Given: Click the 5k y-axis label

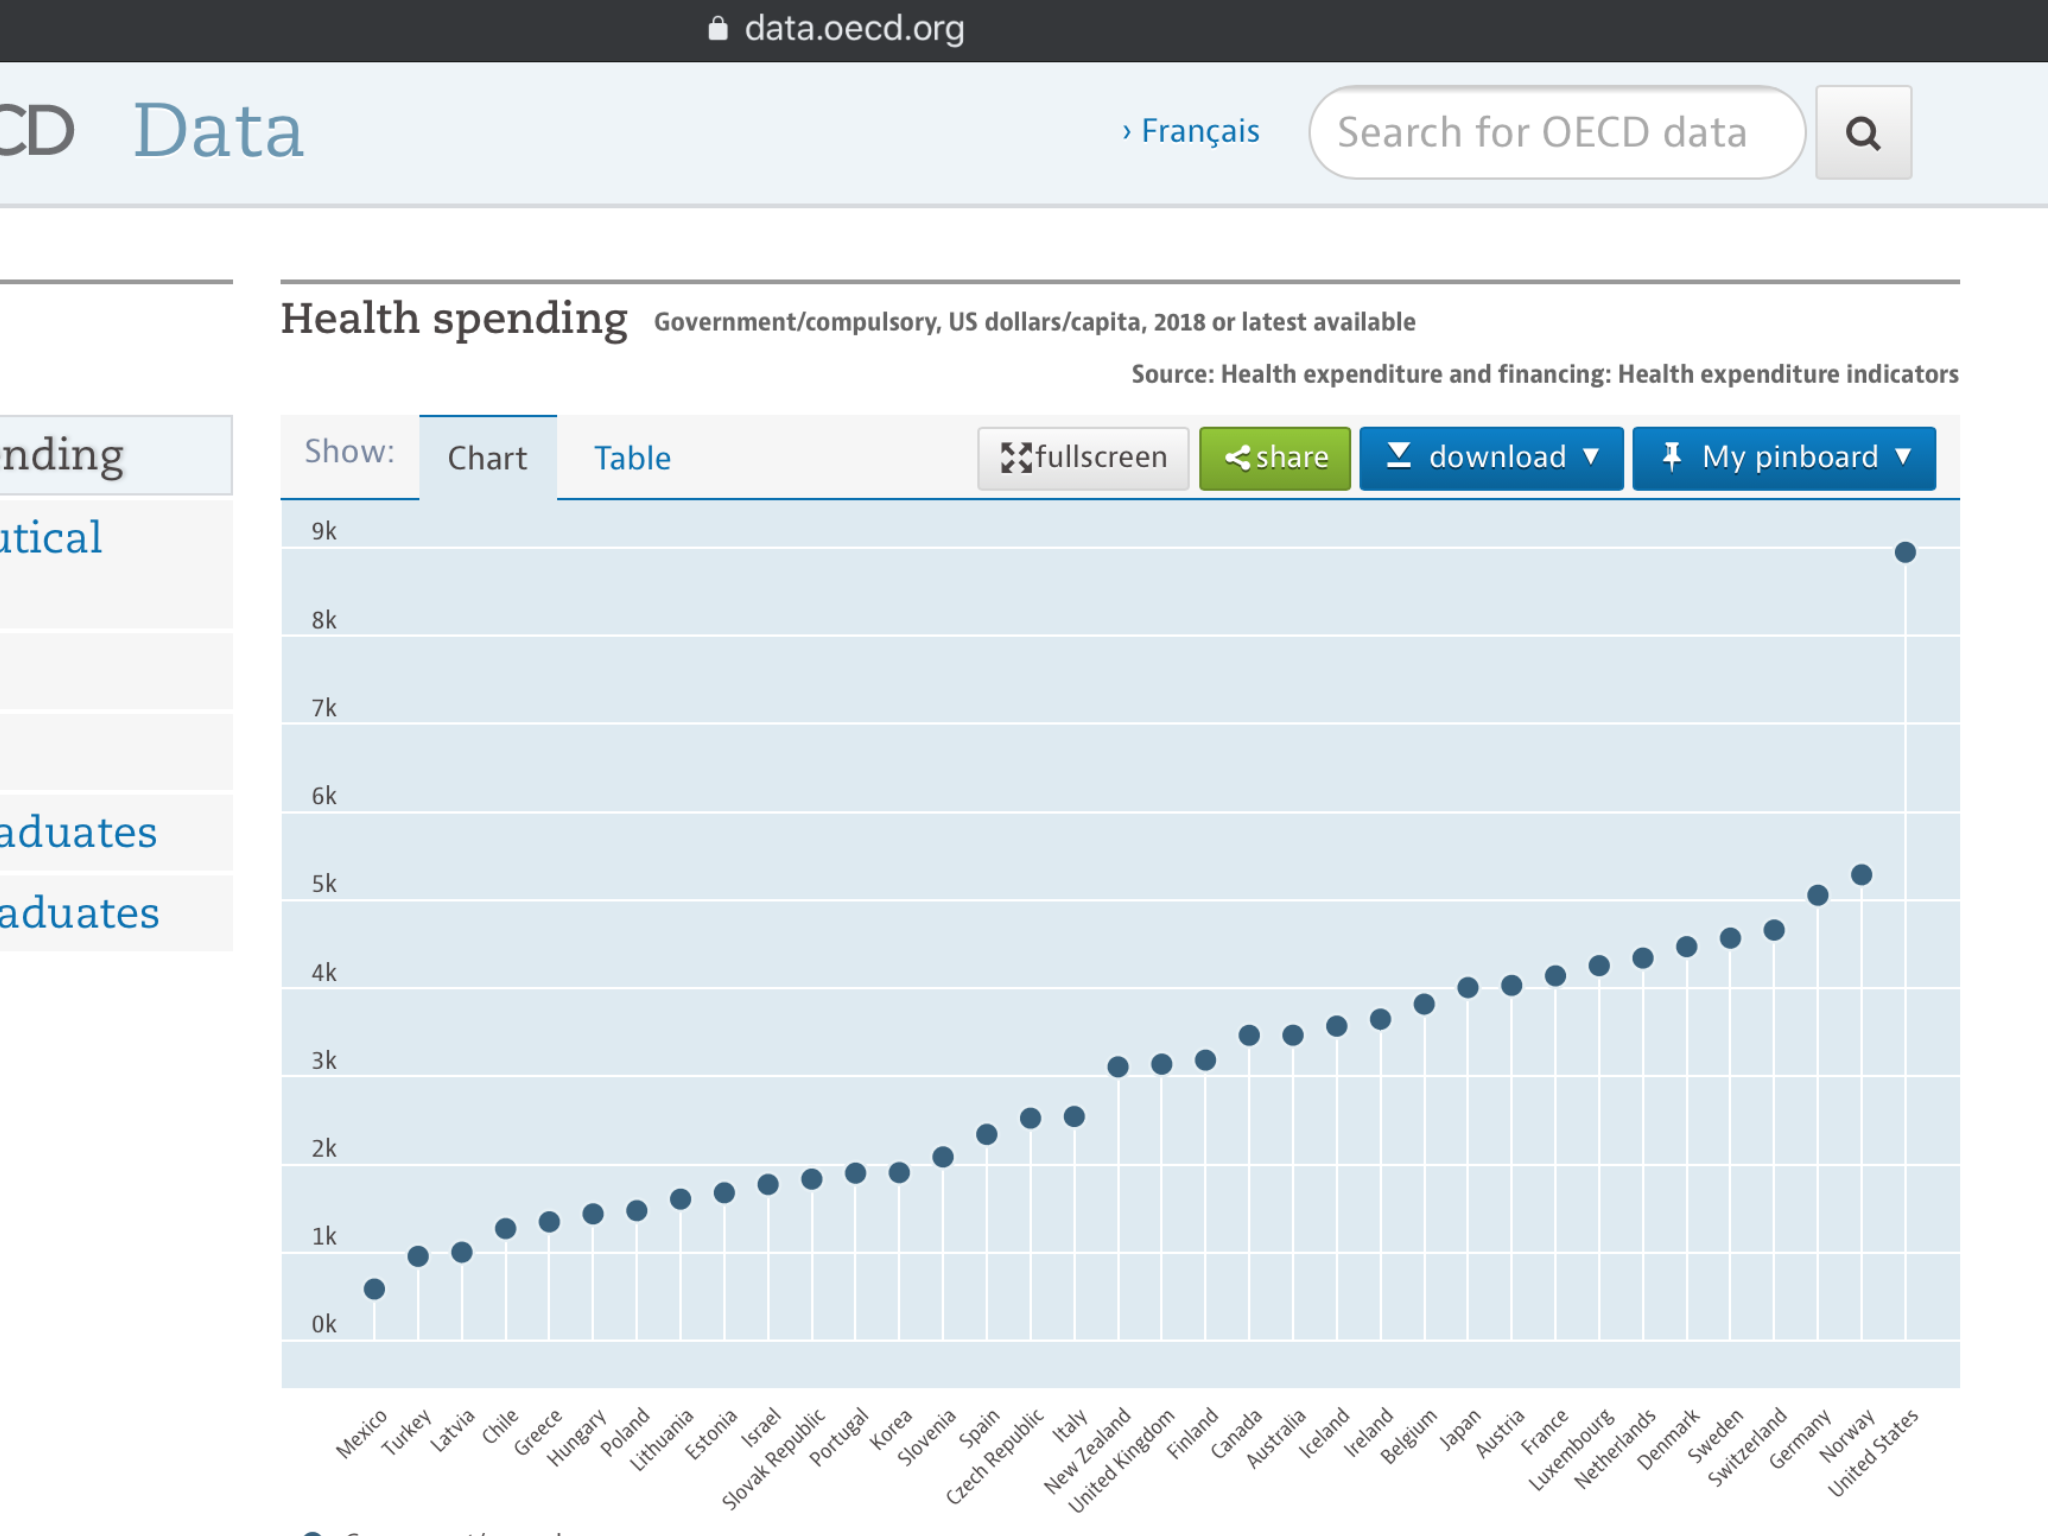Looking at the screenshot, I should pos(324,884).
